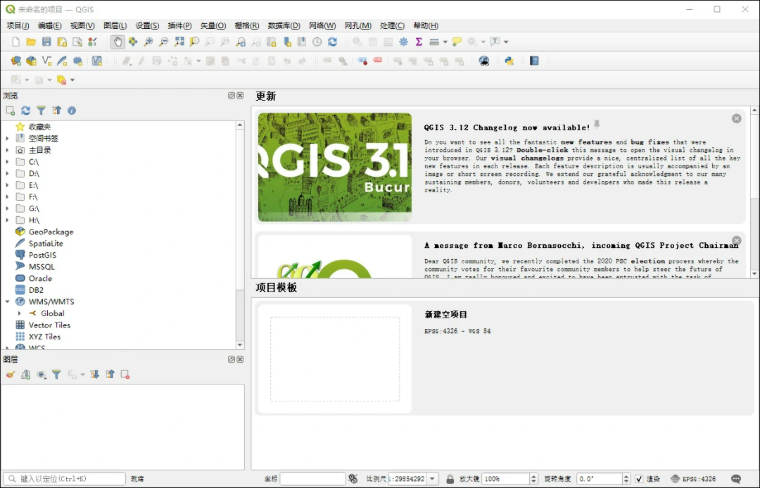760x488 pixels.
Task: Open the 插件(P) menu
Action: [x=180, y=26]
